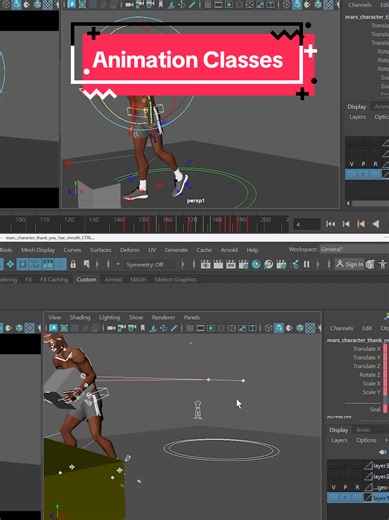Toggle V visibility of geo layer in lower window
389x520 pixels.
point(333,487)
